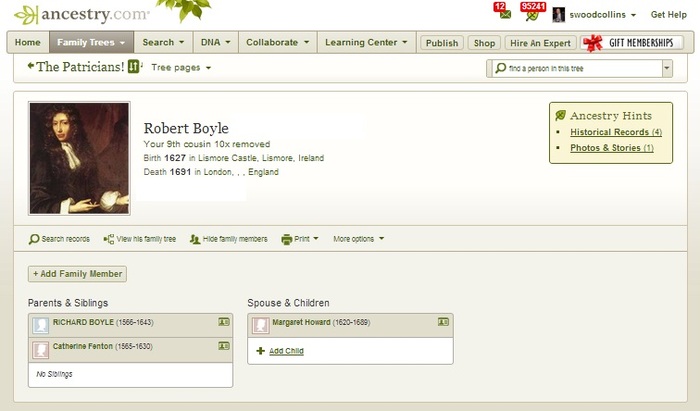Viewport: 700px width, 411px height.
Task: Click the 'Your 9th cousin 10x removed' text
Action: pyautogui.click(x=207, y=144)
